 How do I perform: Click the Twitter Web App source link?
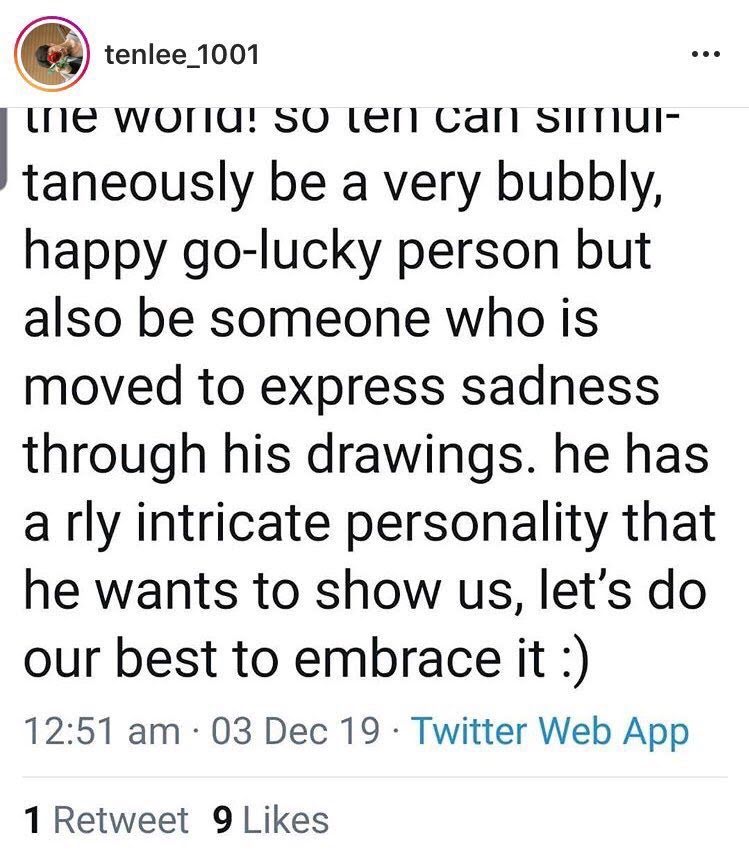tap(549, 731)
